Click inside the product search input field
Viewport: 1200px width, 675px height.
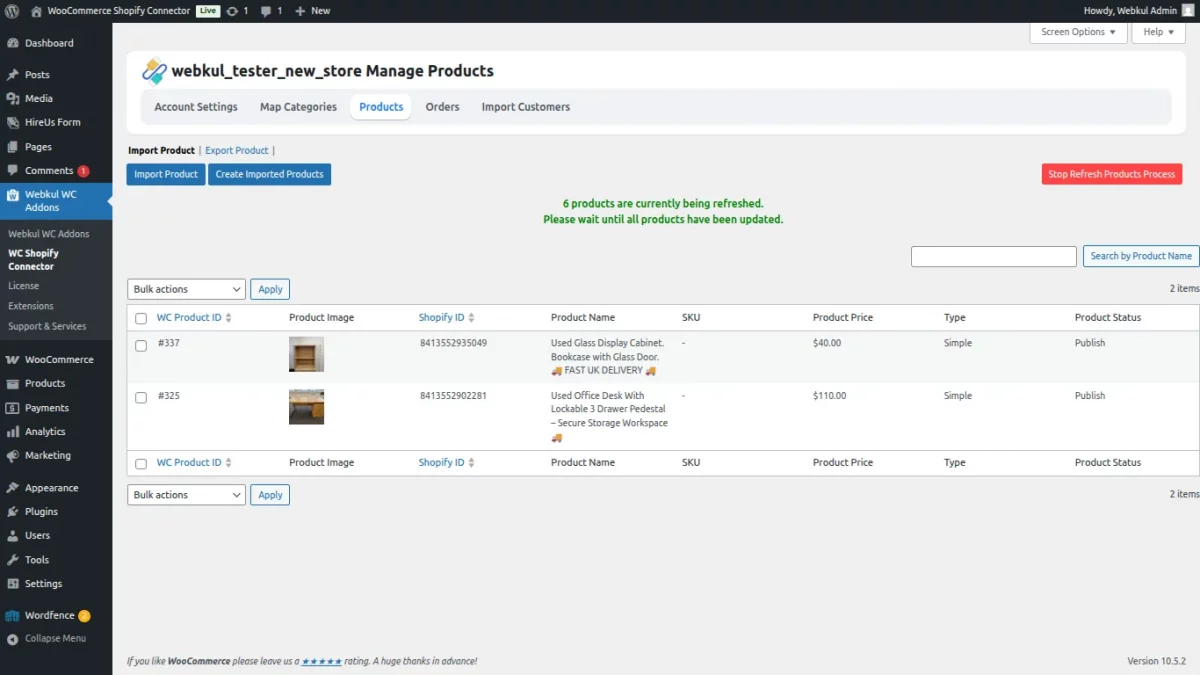coord(993,256)
